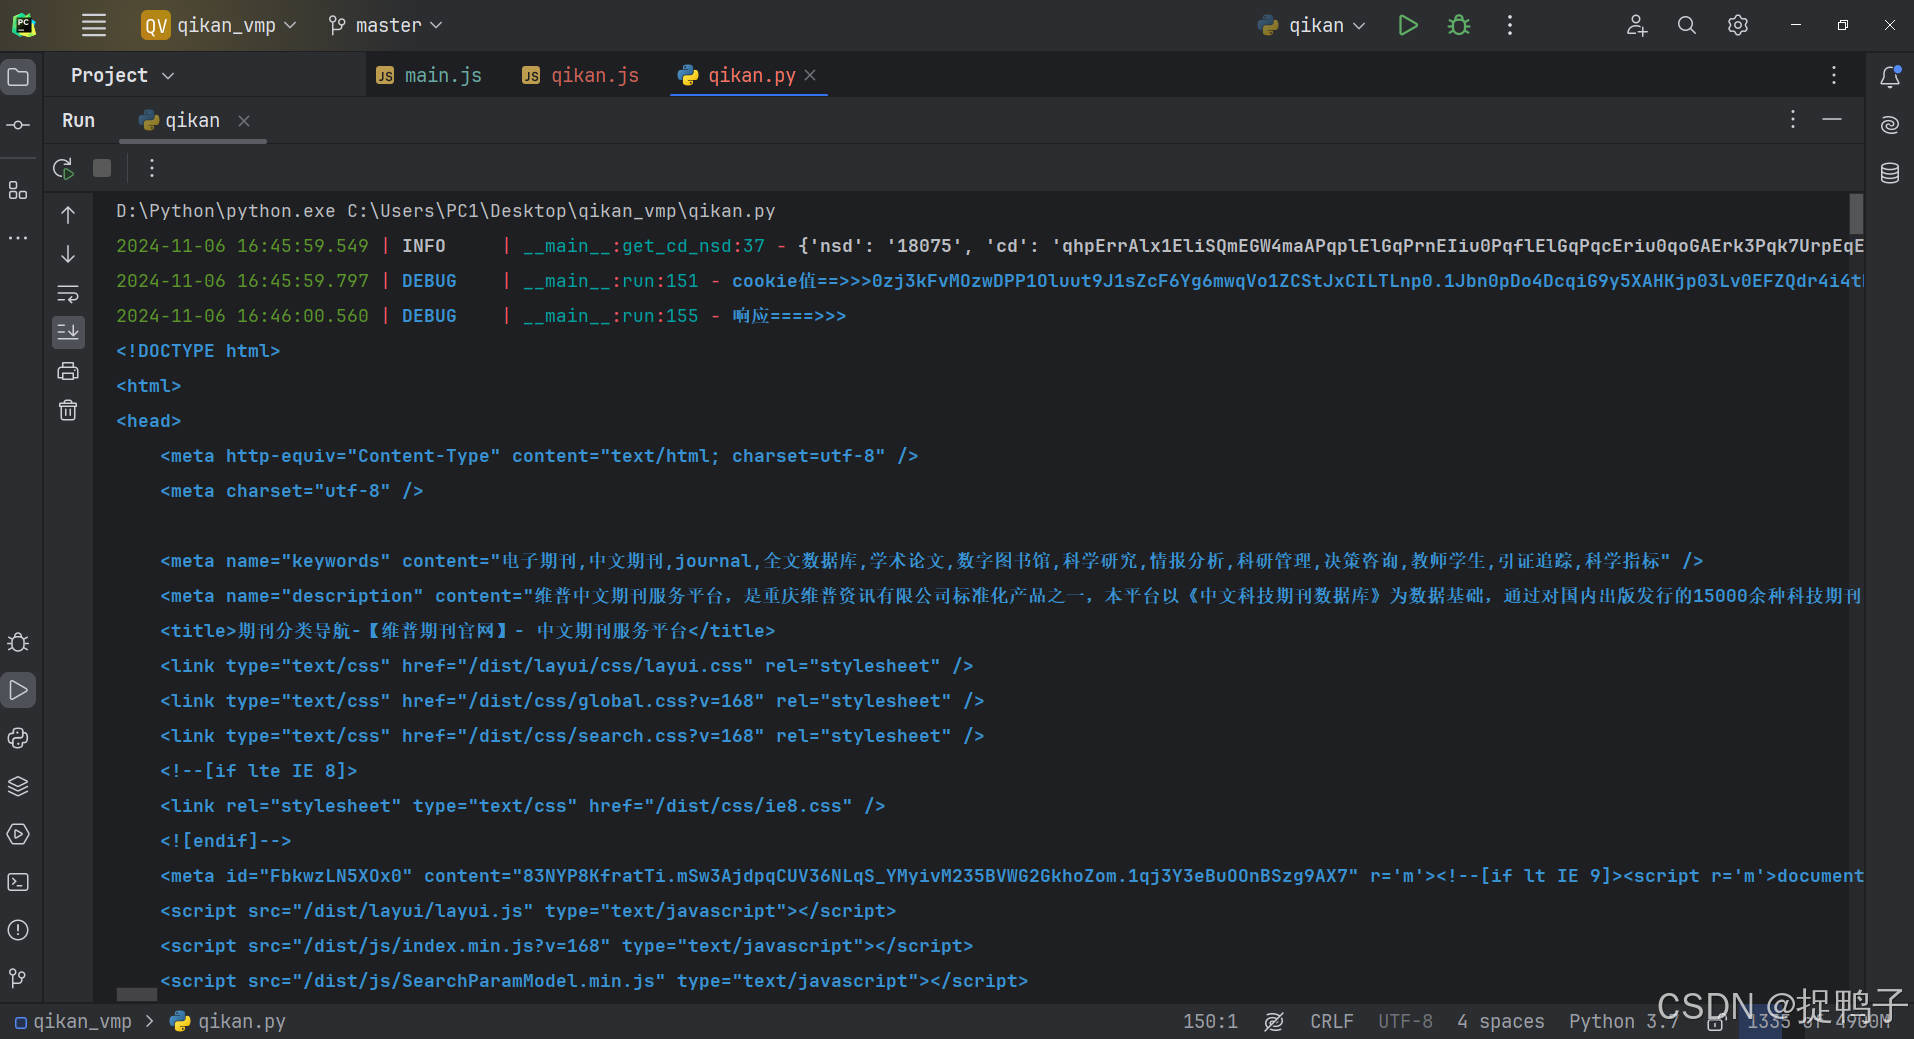Run the qikan configuration with the green play button
The height and width of the screenshot is (1039, 1914).
point(1407,25)
